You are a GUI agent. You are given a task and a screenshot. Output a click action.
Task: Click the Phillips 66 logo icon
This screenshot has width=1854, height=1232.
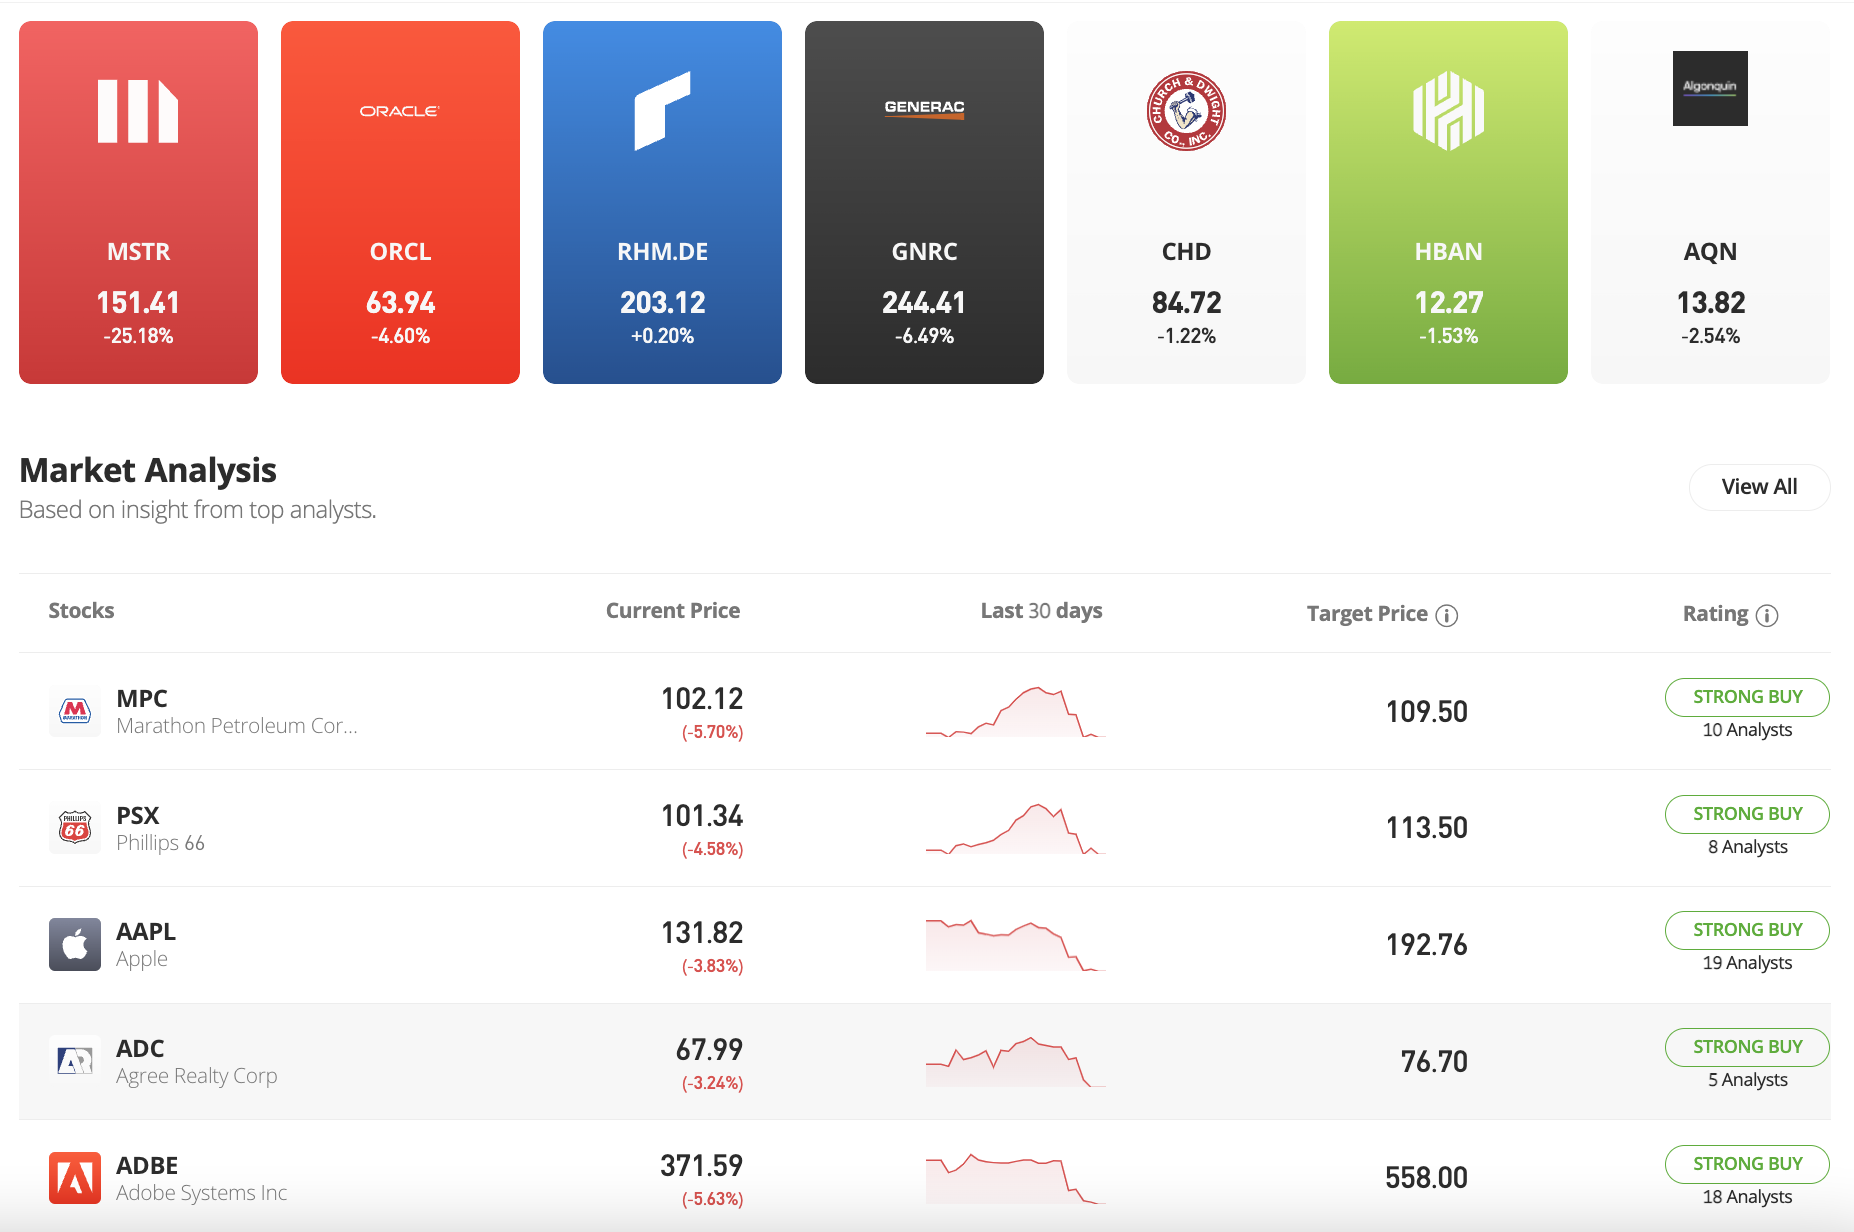(75, 828)
